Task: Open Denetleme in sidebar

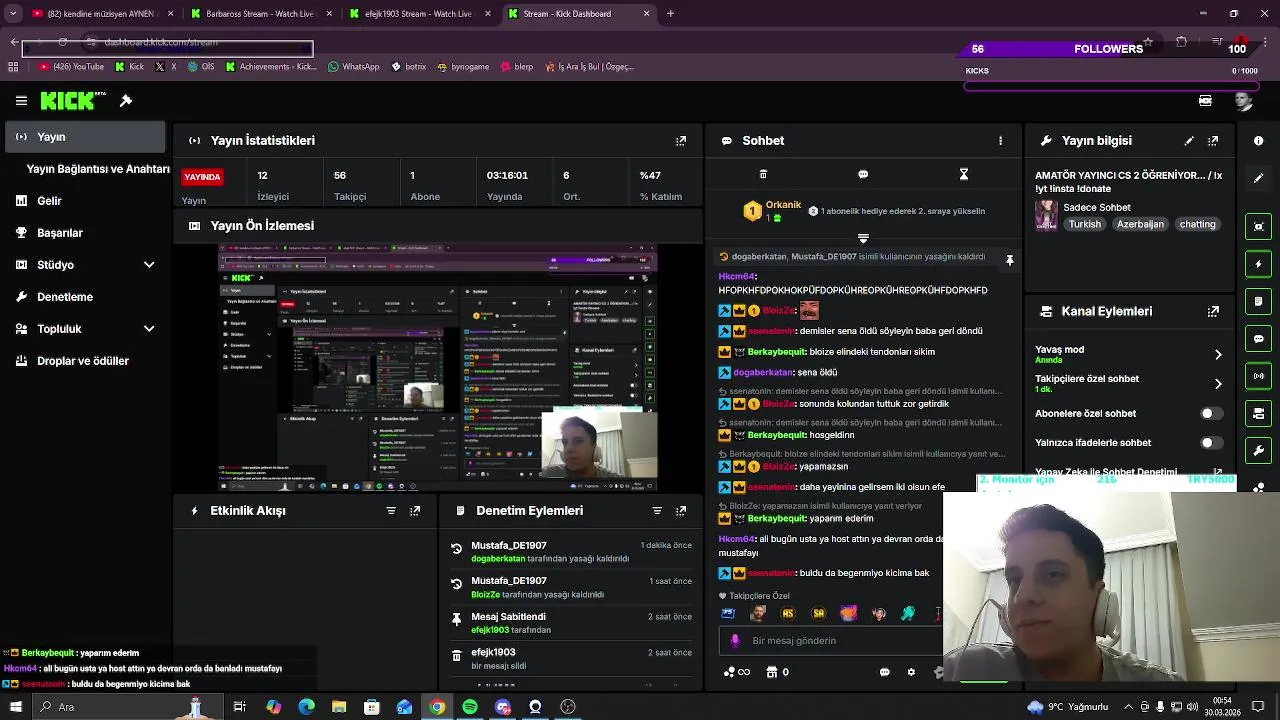Action: [x=64, y=297]
